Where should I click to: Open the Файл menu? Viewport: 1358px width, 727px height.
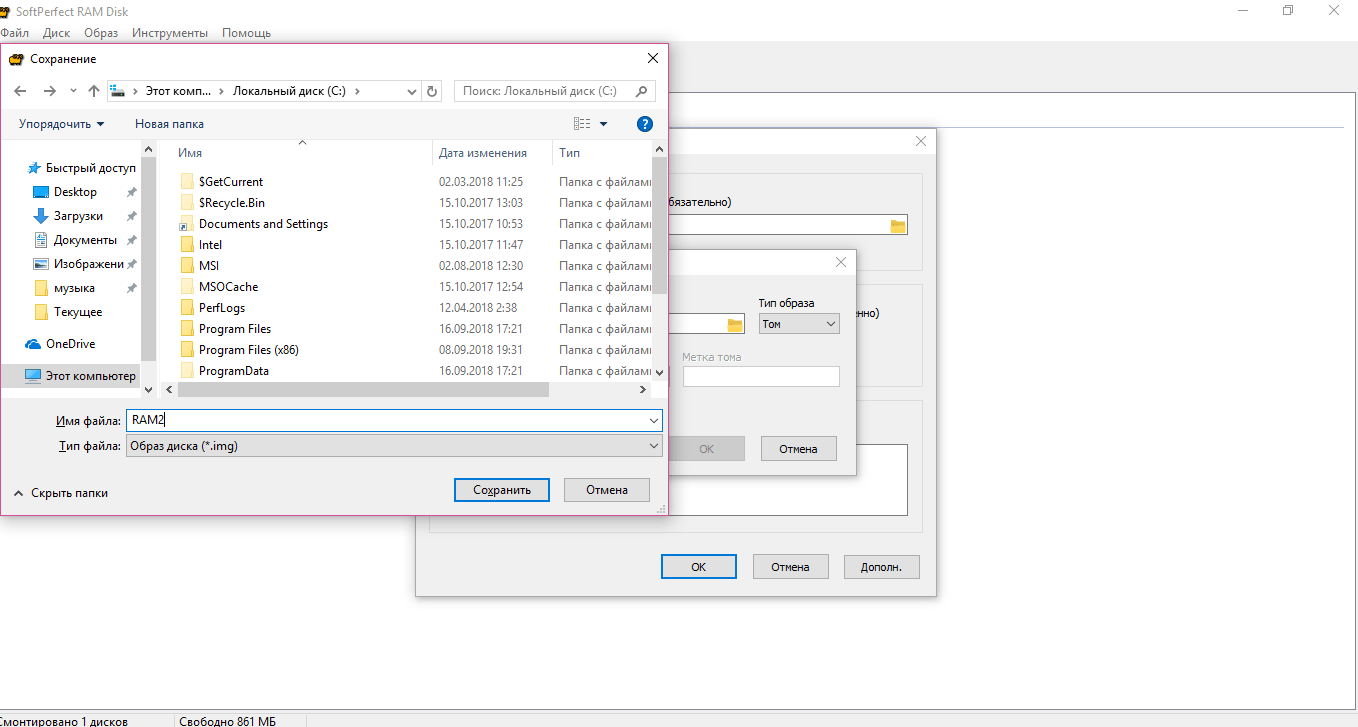(15, 33)
